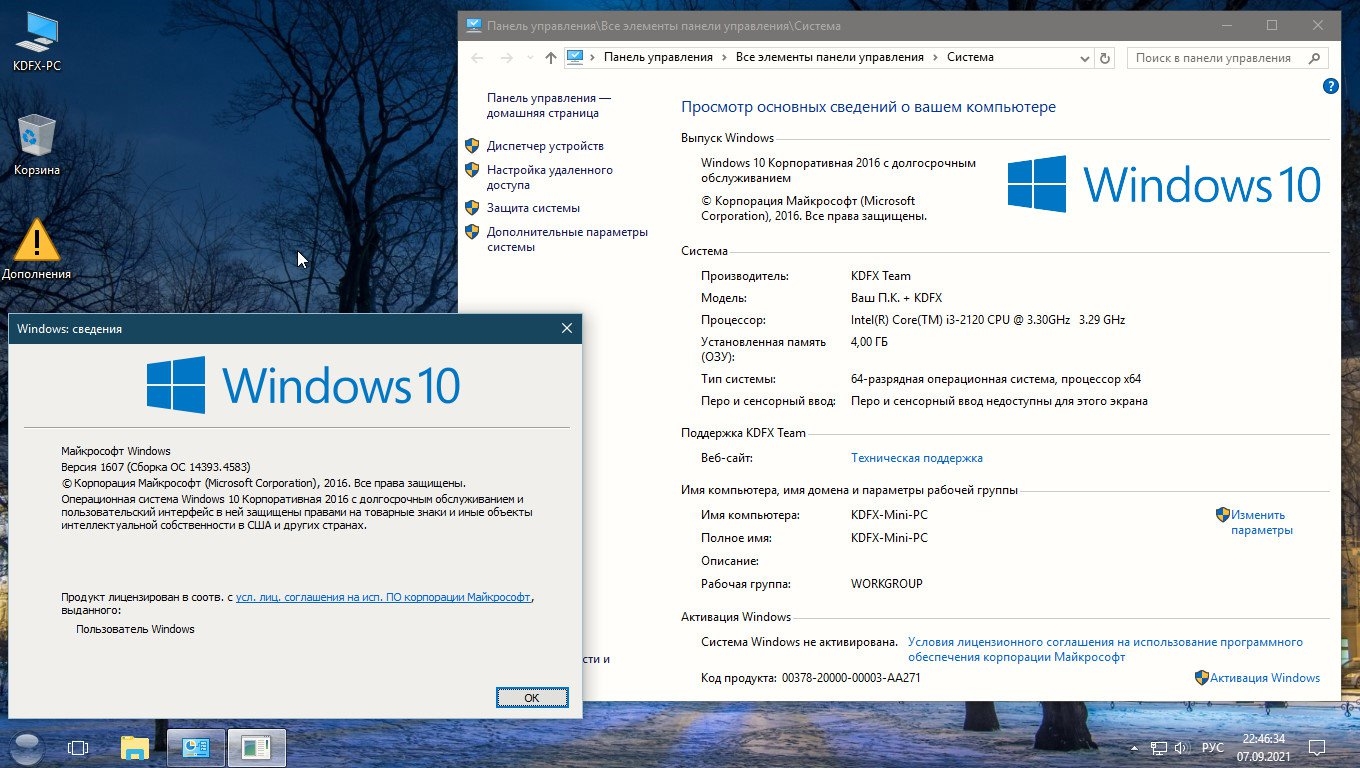
Task: Select the Корзина recycle bin icon
Action: pyautogui.click(x=37, y=145)
